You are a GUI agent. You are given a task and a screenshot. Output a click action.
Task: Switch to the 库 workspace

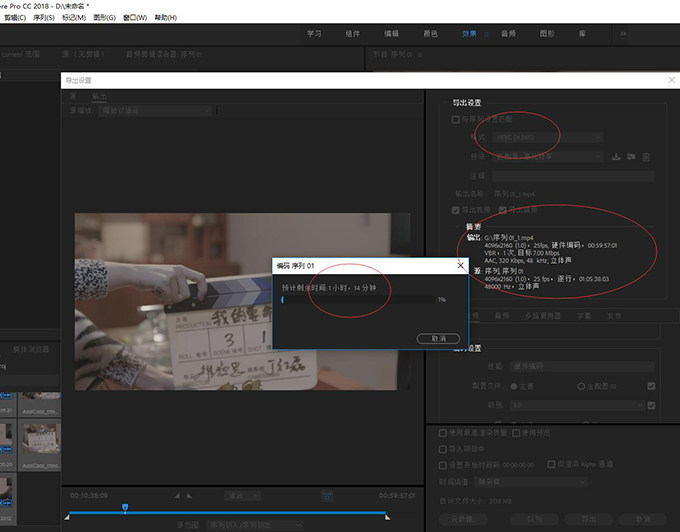(x=582, y=34)
